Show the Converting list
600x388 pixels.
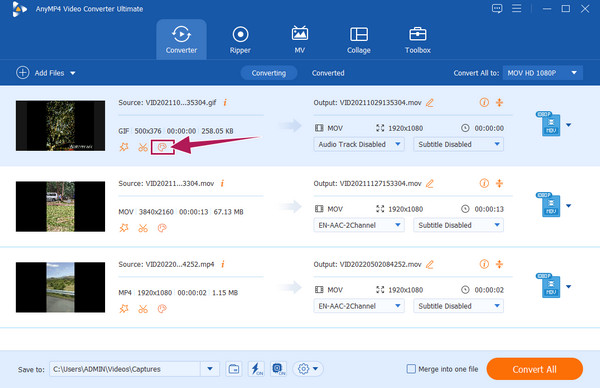(x=269, y=73)
